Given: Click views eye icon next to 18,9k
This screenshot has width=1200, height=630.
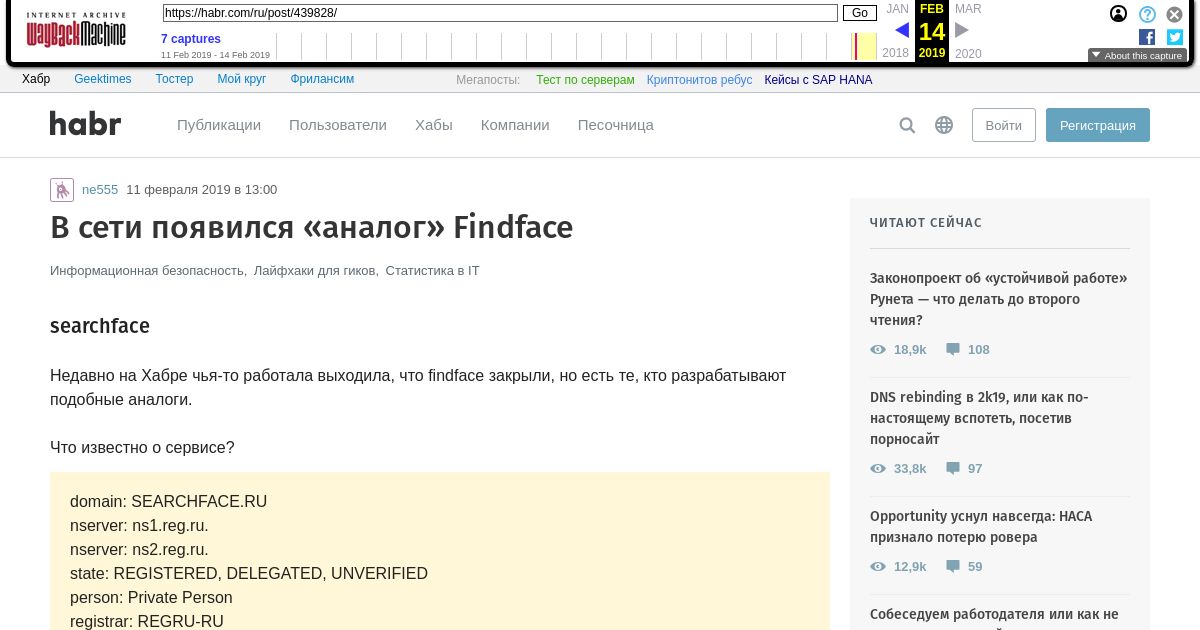Looking at the screenshot, I should point(878,350).
